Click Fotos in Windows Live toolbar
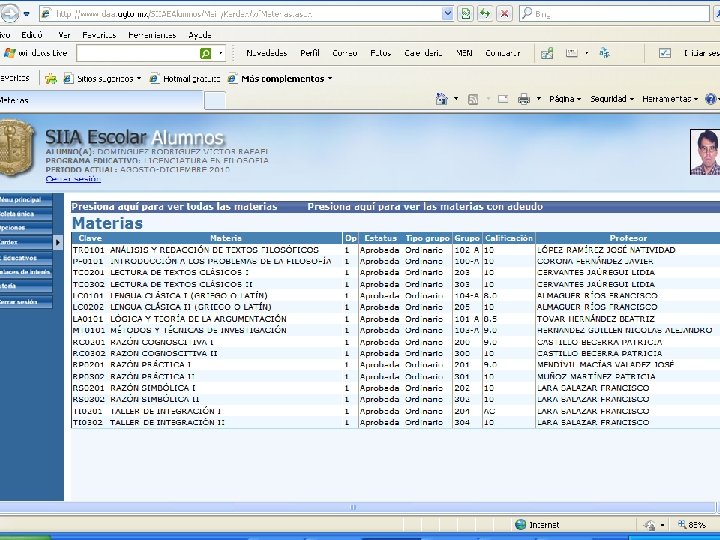This screenshot has height=540, width=720. [381, 53]
